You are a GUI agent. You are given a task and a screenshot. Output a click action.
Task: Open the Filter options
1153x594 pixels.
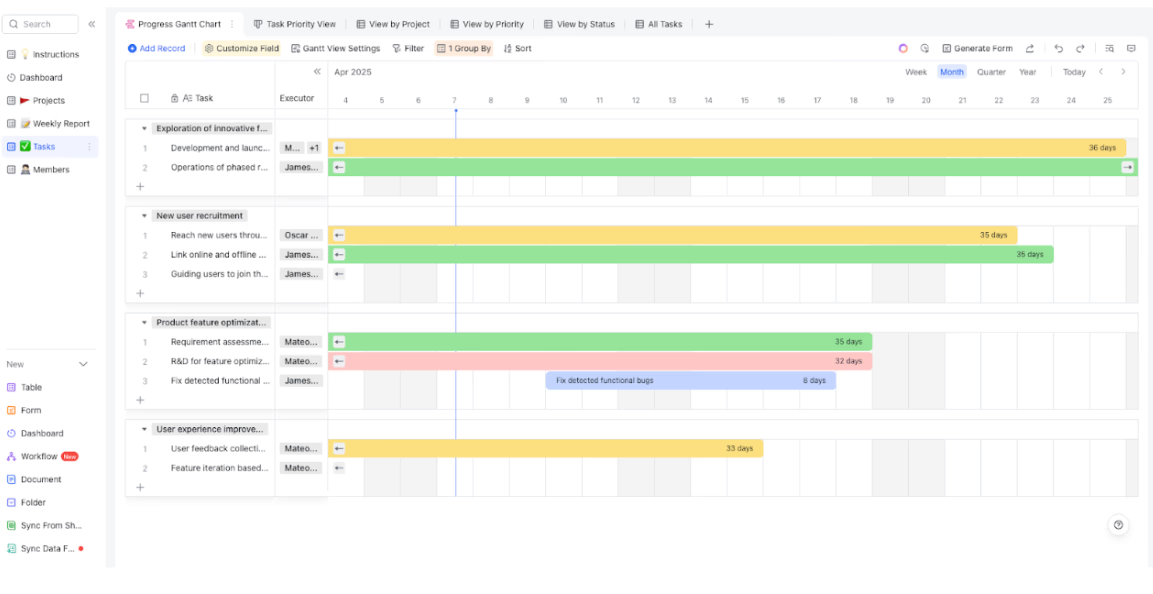(x=408, y=49)
